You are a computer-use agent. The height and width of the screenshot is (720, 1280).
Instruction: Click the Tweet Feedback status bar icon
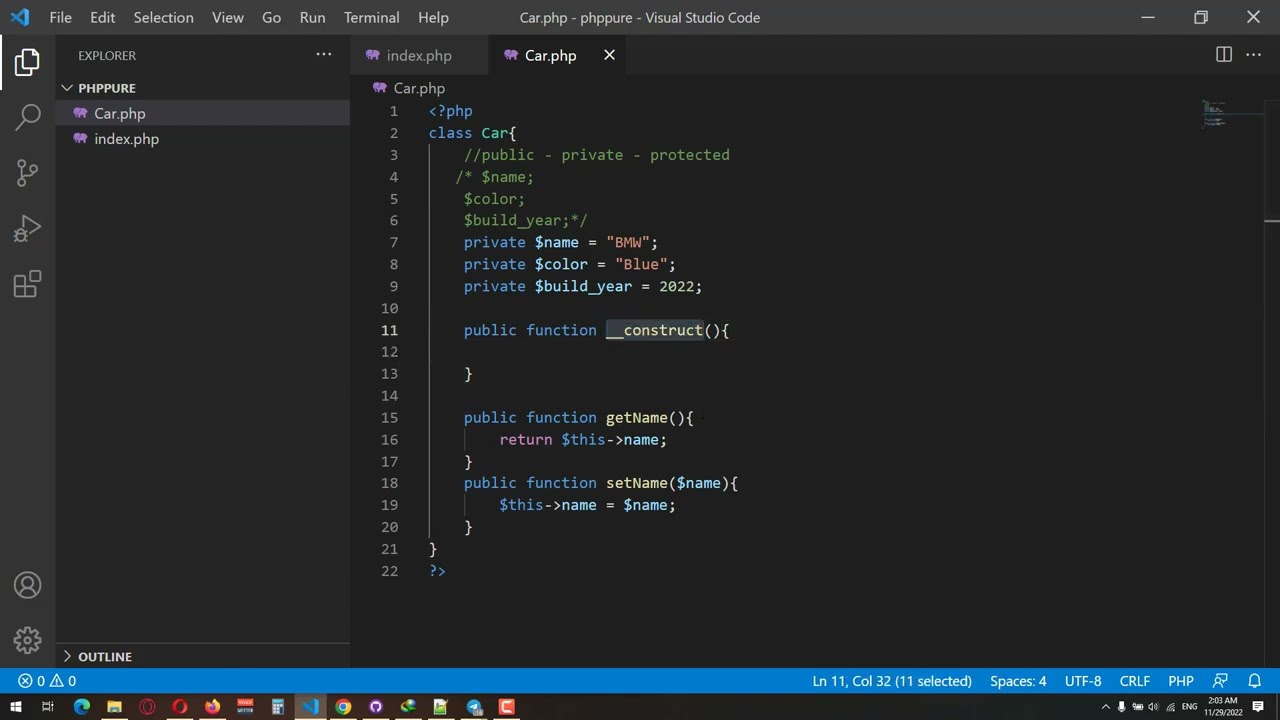(1220, 681)
